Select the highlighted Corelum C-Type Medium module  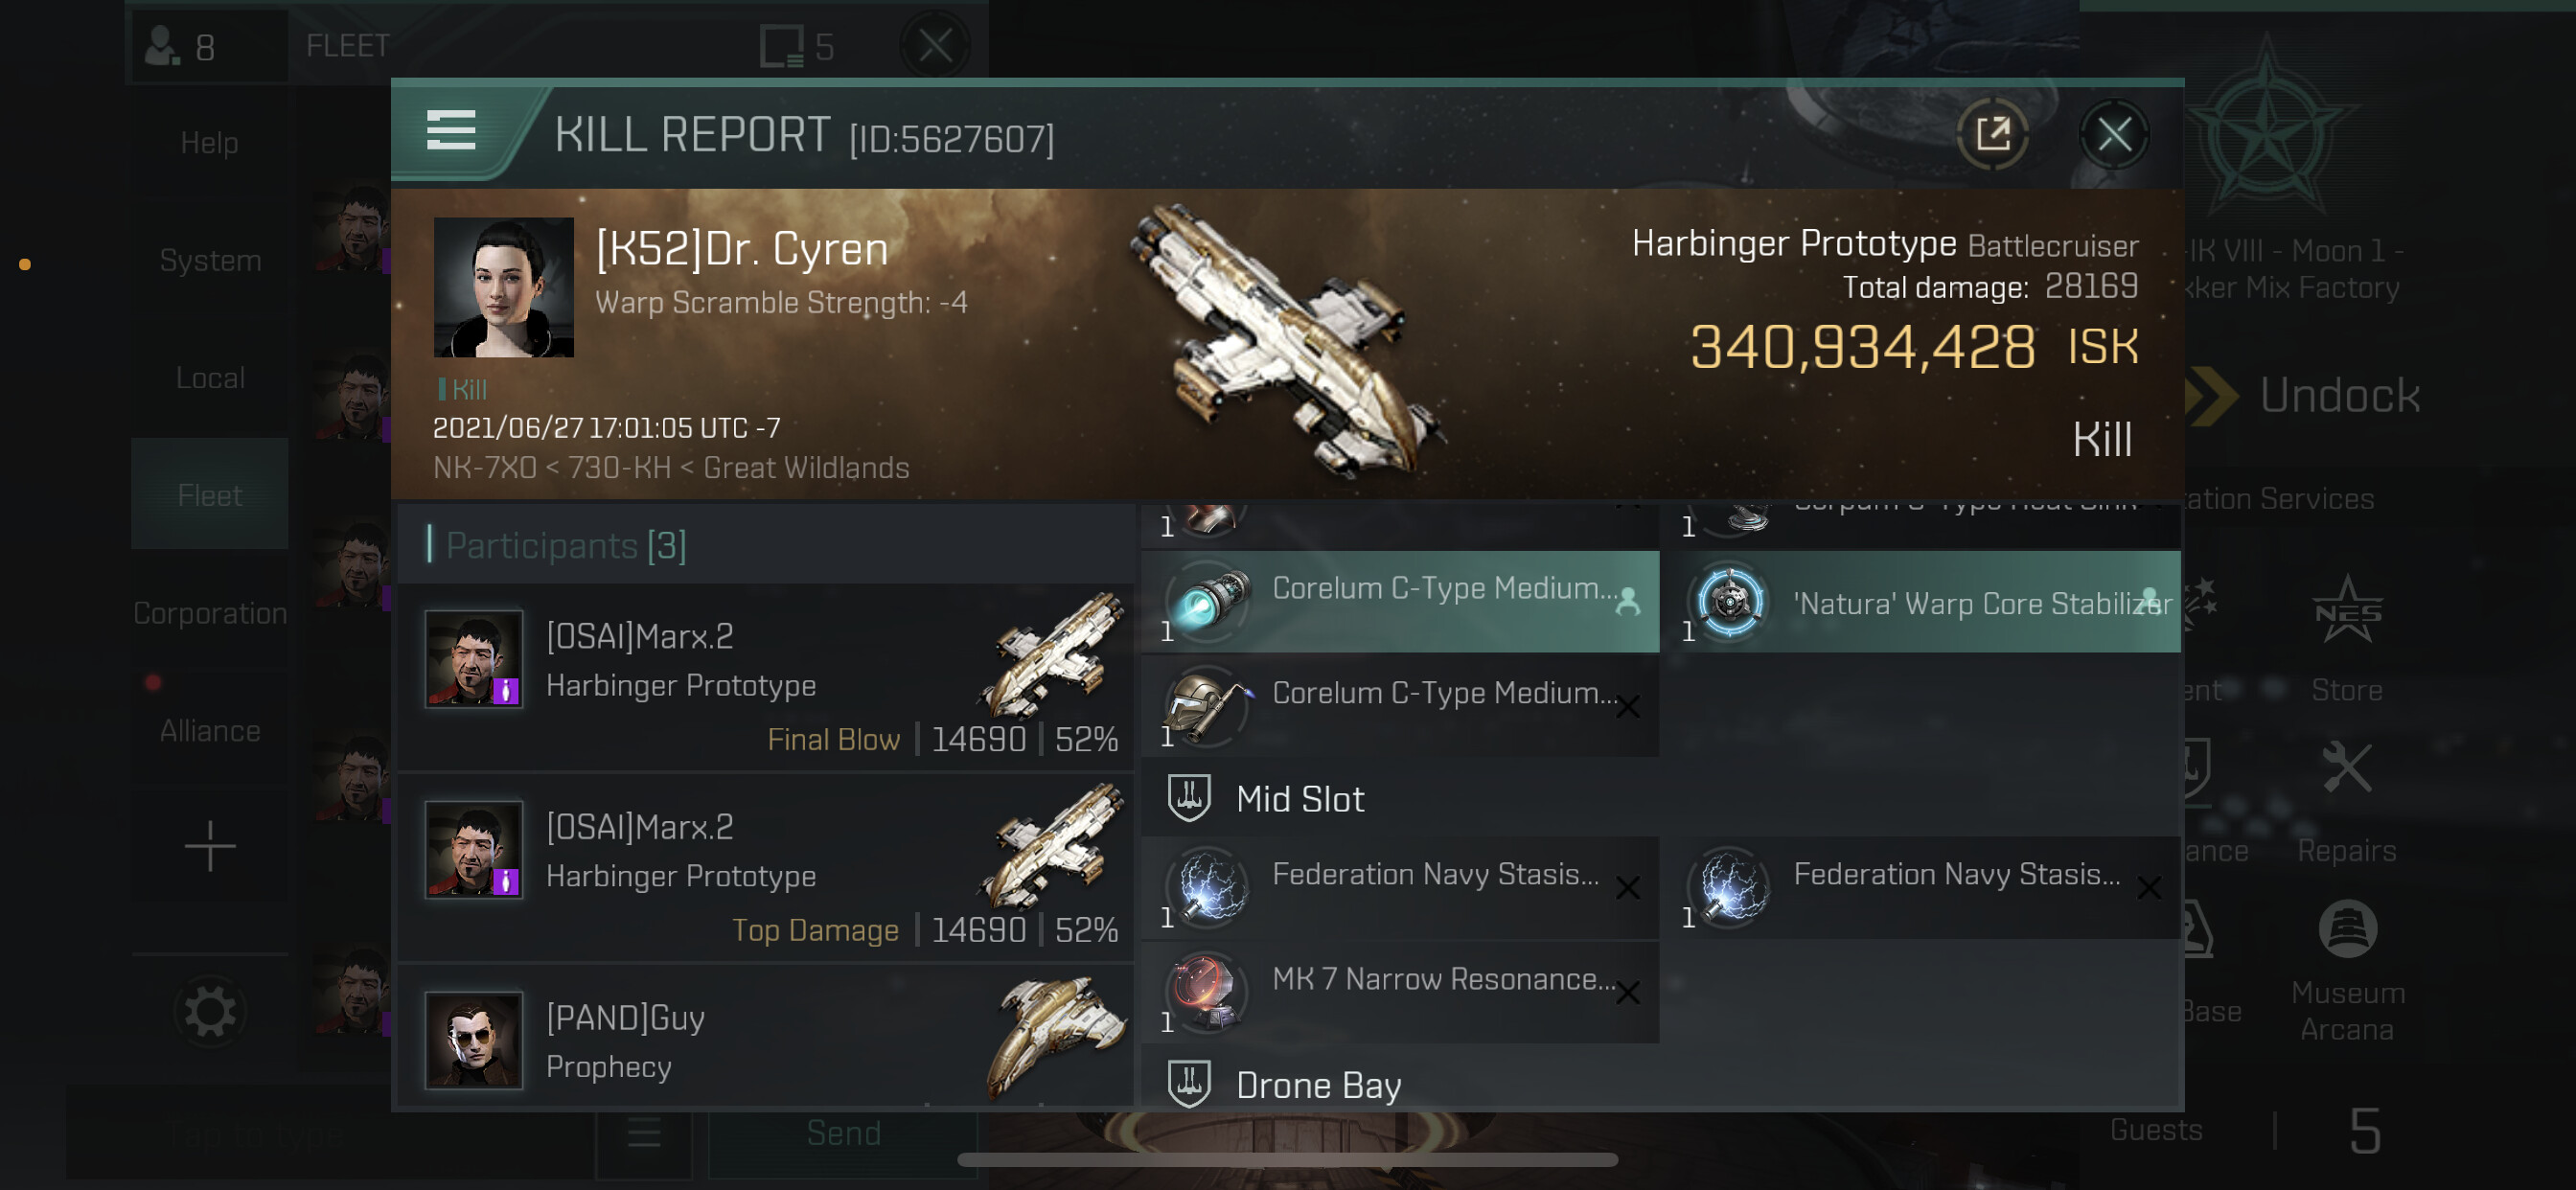tap(1400, 602)
